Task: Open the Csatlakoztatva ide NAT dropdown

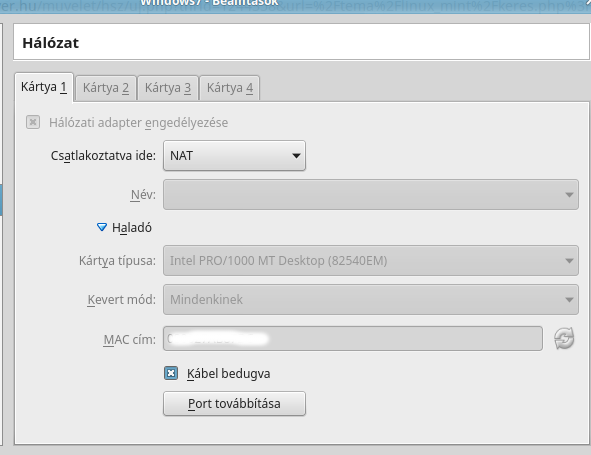Action: pyautogui.click(x=234, y=156)
